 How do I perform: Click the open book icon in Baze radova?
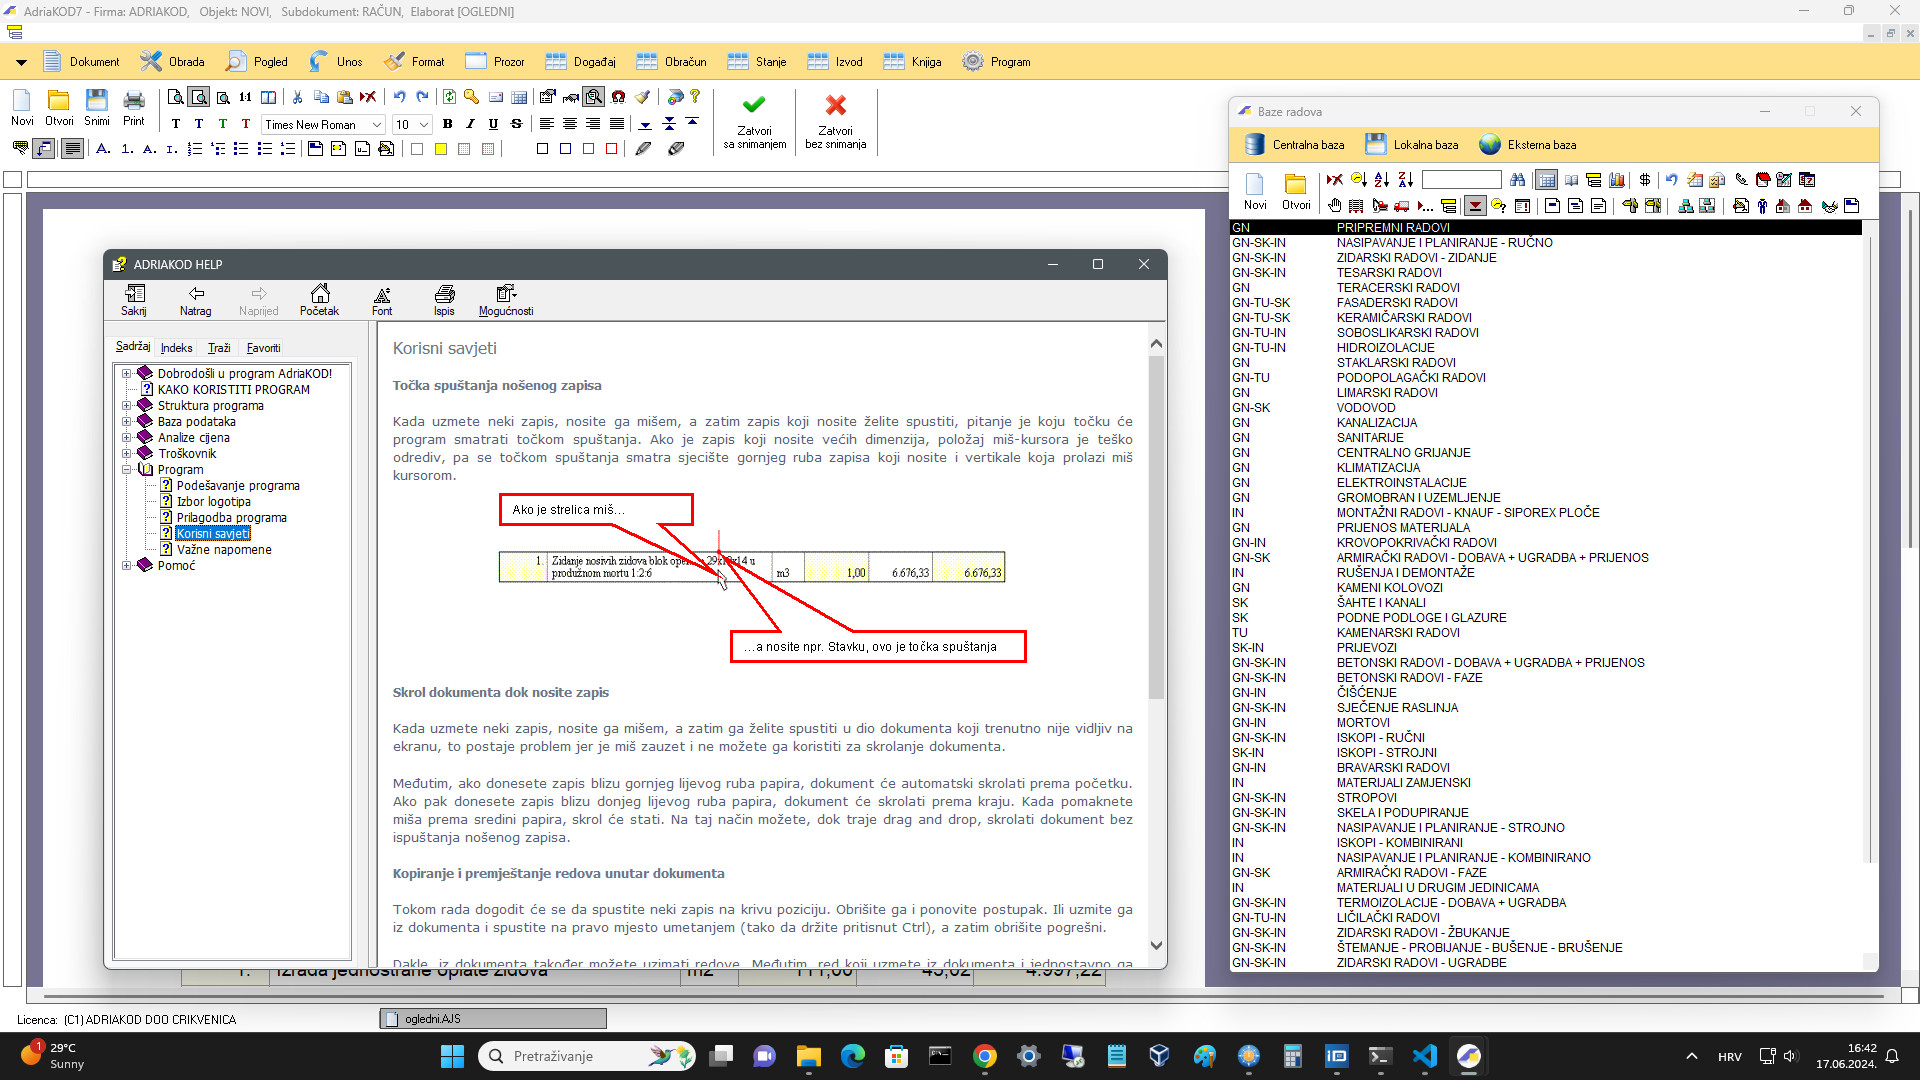point(1571,180)
